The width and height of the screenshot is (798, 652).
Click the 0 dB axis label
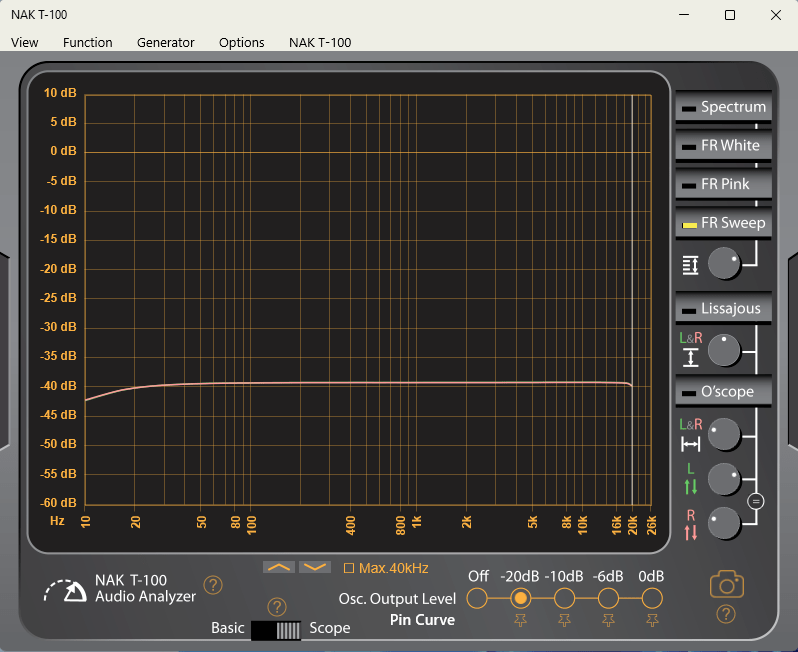(x=64, y=151)
